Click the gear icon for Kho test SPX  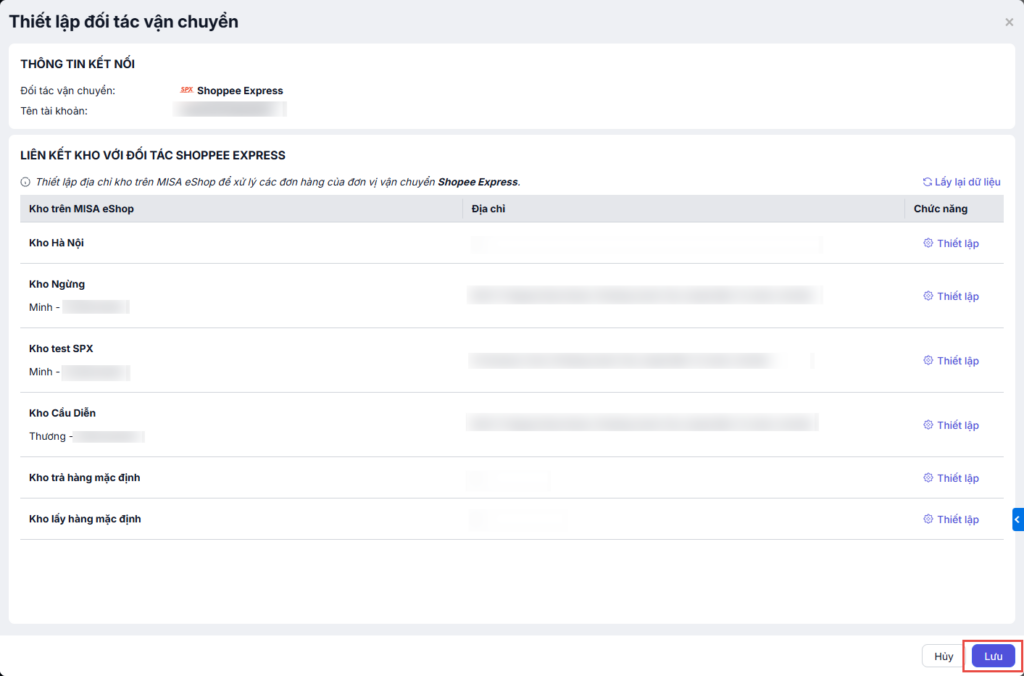point(928,361)
